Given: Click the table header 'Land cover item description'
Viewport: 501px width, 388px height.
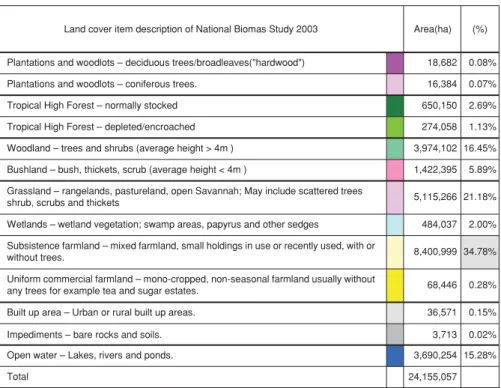Looking at the screenshot, I should (191, 29).
